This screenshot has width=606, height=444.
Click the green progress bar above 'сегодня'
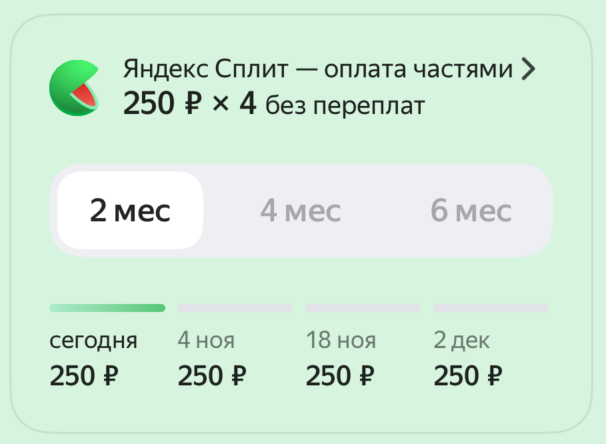pos(108,308)
